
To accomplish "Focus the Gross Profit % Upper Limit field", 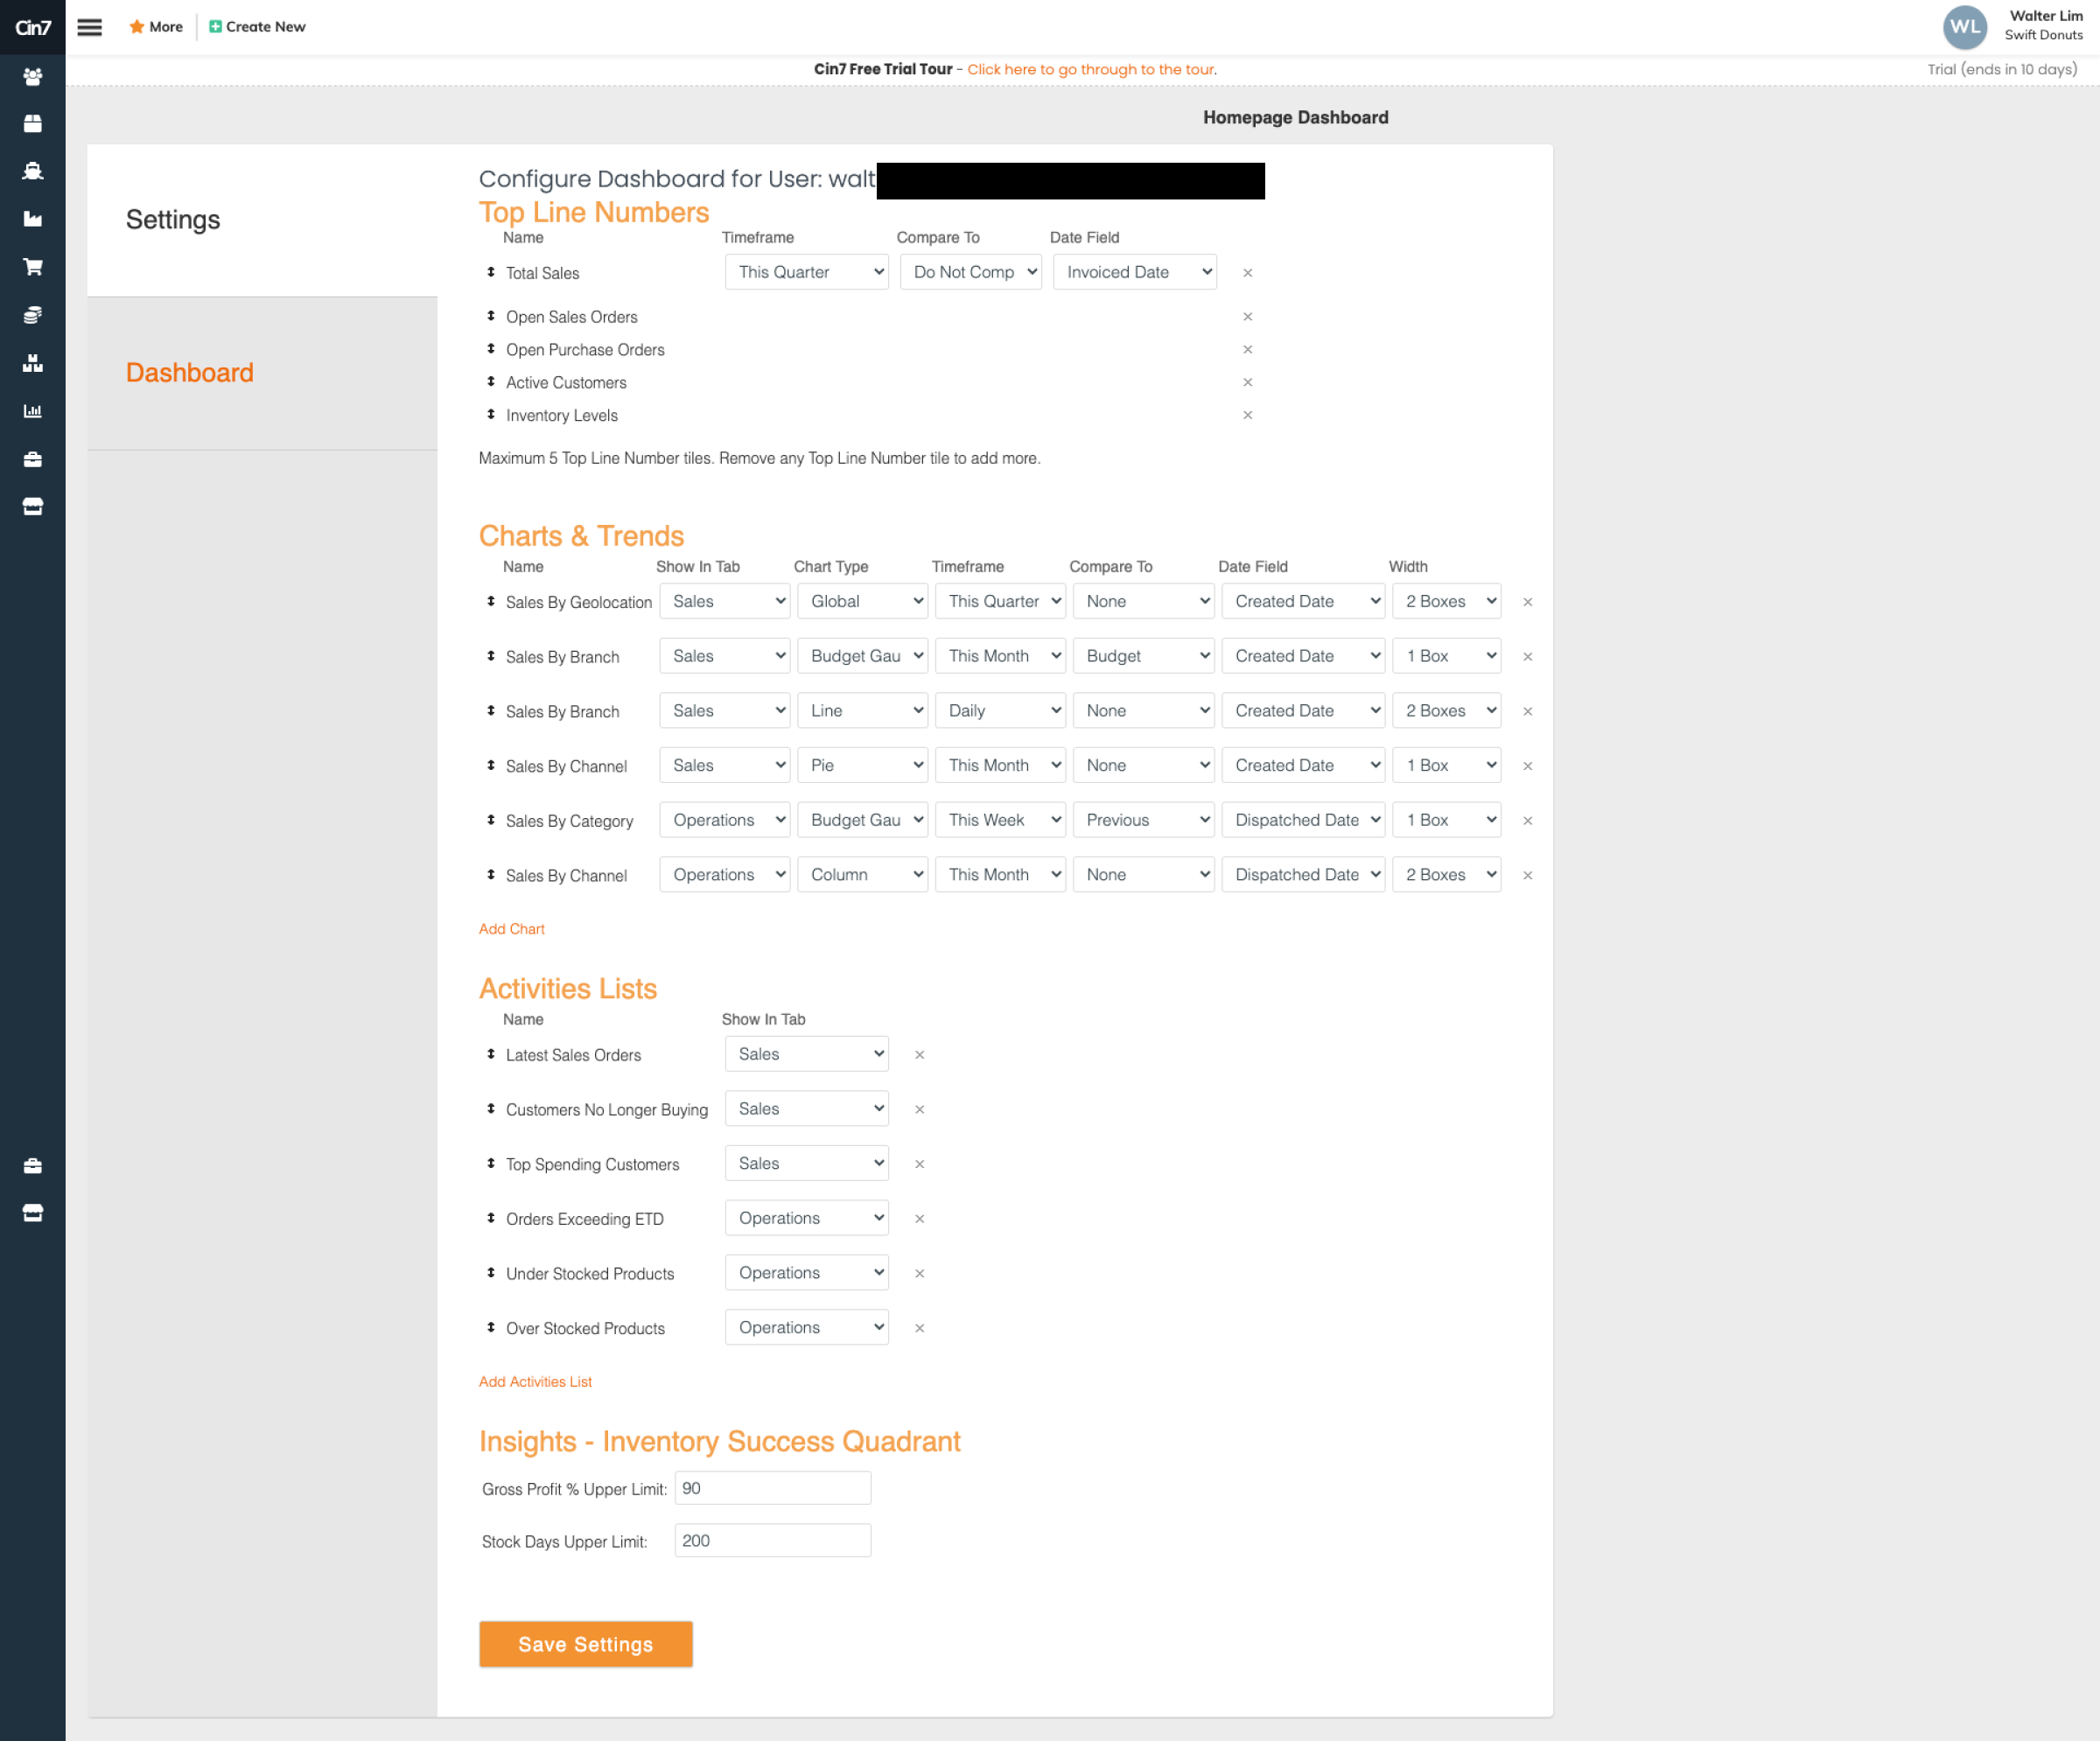I will 773,1489.
